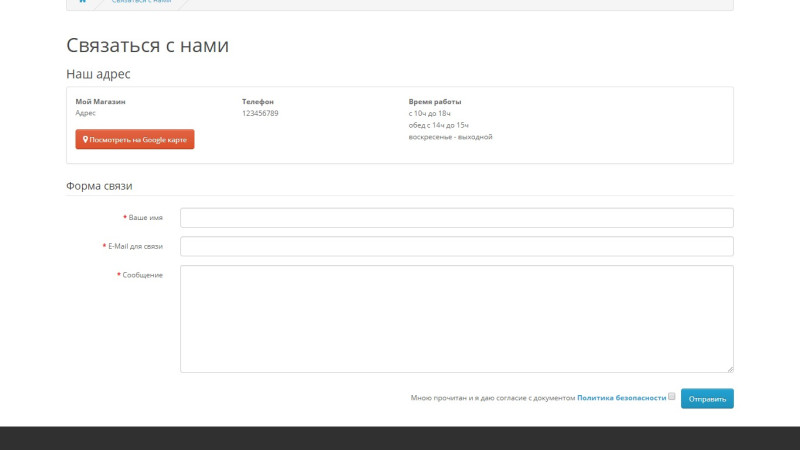800x450 pixels.
Task: Click the 'с 10ч до 18ч' hours text
Action: pyautogui.click(x=430, y=113)
